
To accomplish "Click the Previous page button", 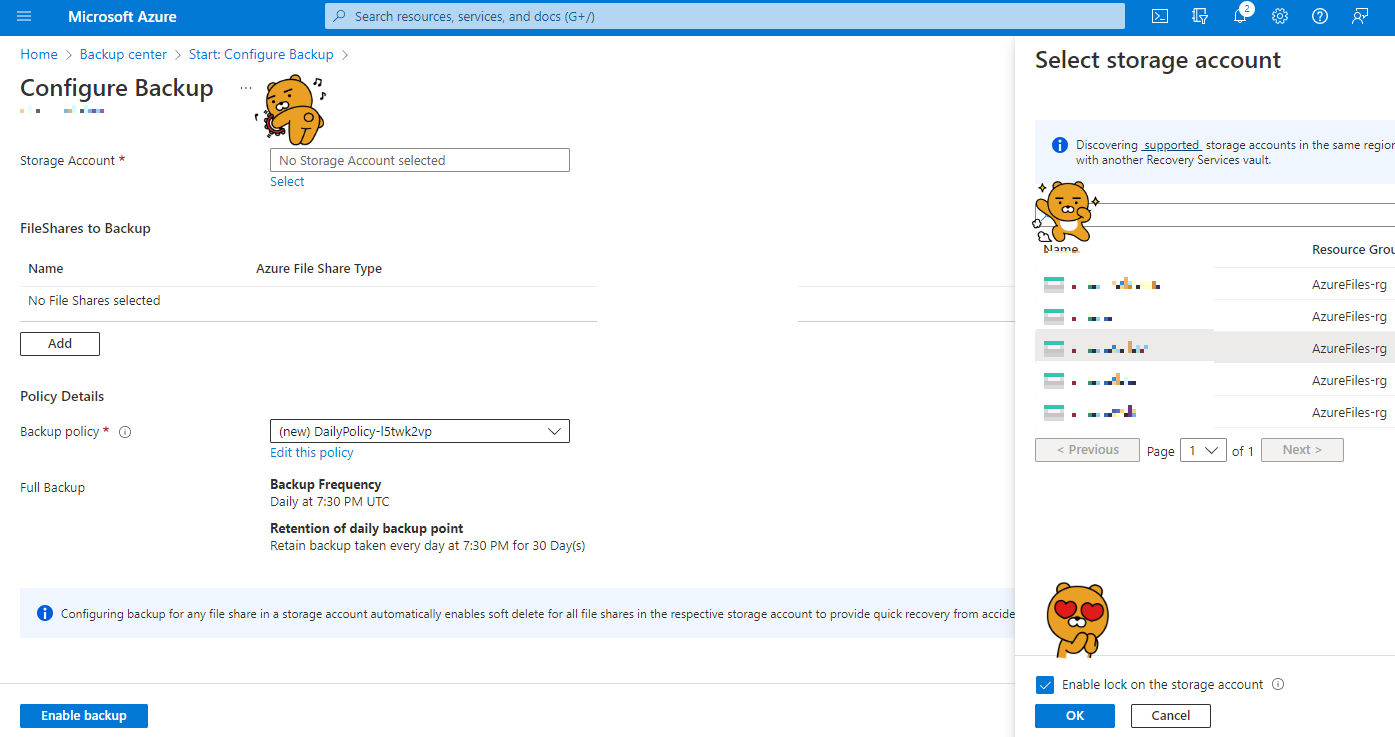I will tap(1087, 450).
